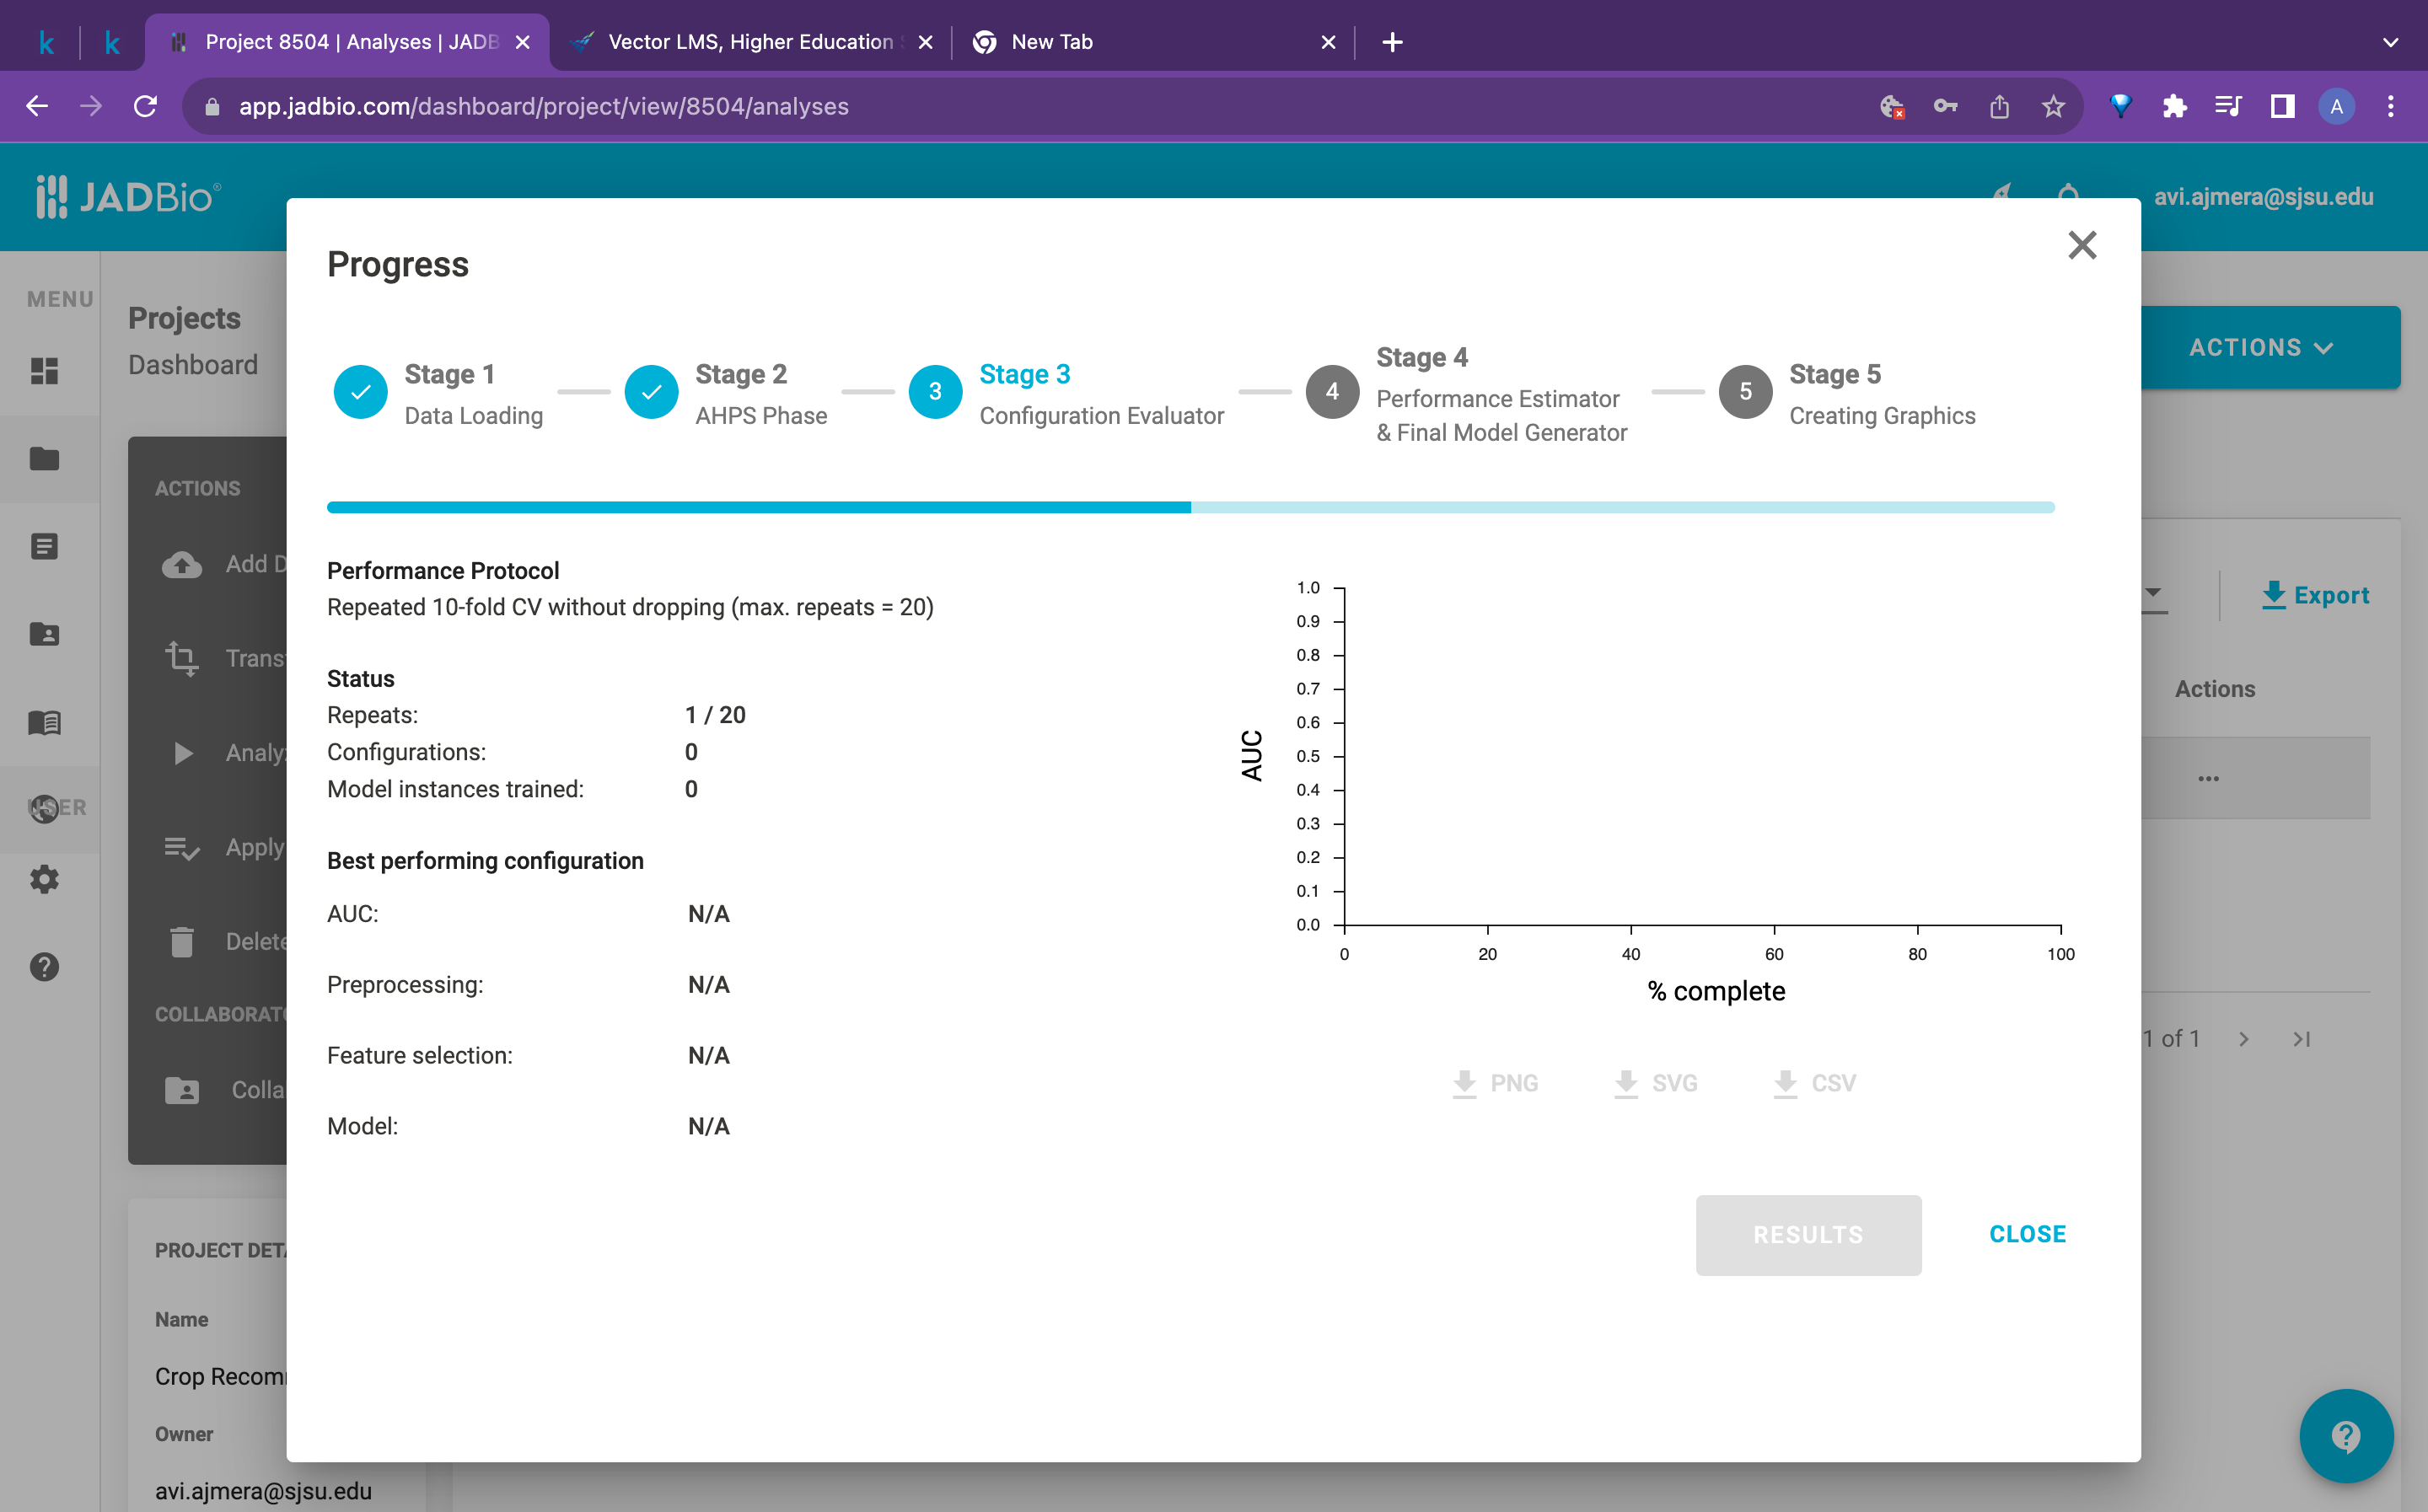Go to next page using pagination arrow
The height and width of the screenshot is (1512, 2428).
coord(2244,1039)
